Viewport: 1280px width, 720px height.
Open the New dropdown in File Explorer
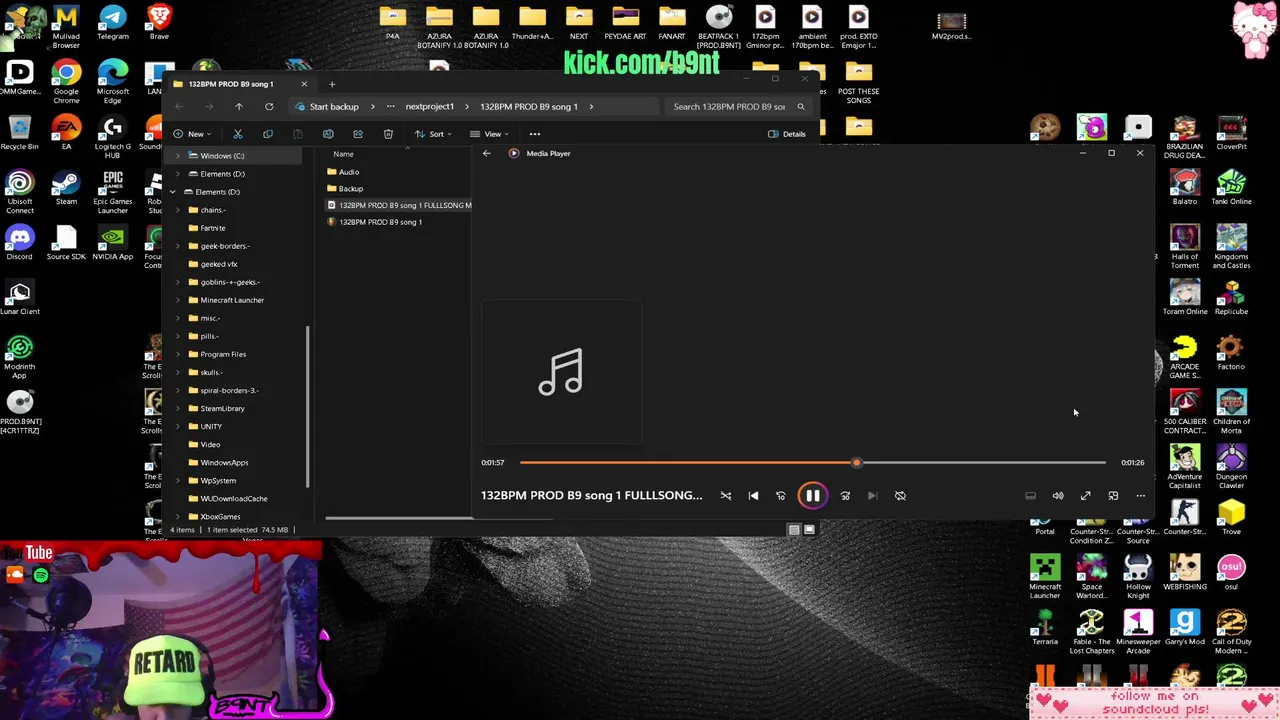point(190,134)
